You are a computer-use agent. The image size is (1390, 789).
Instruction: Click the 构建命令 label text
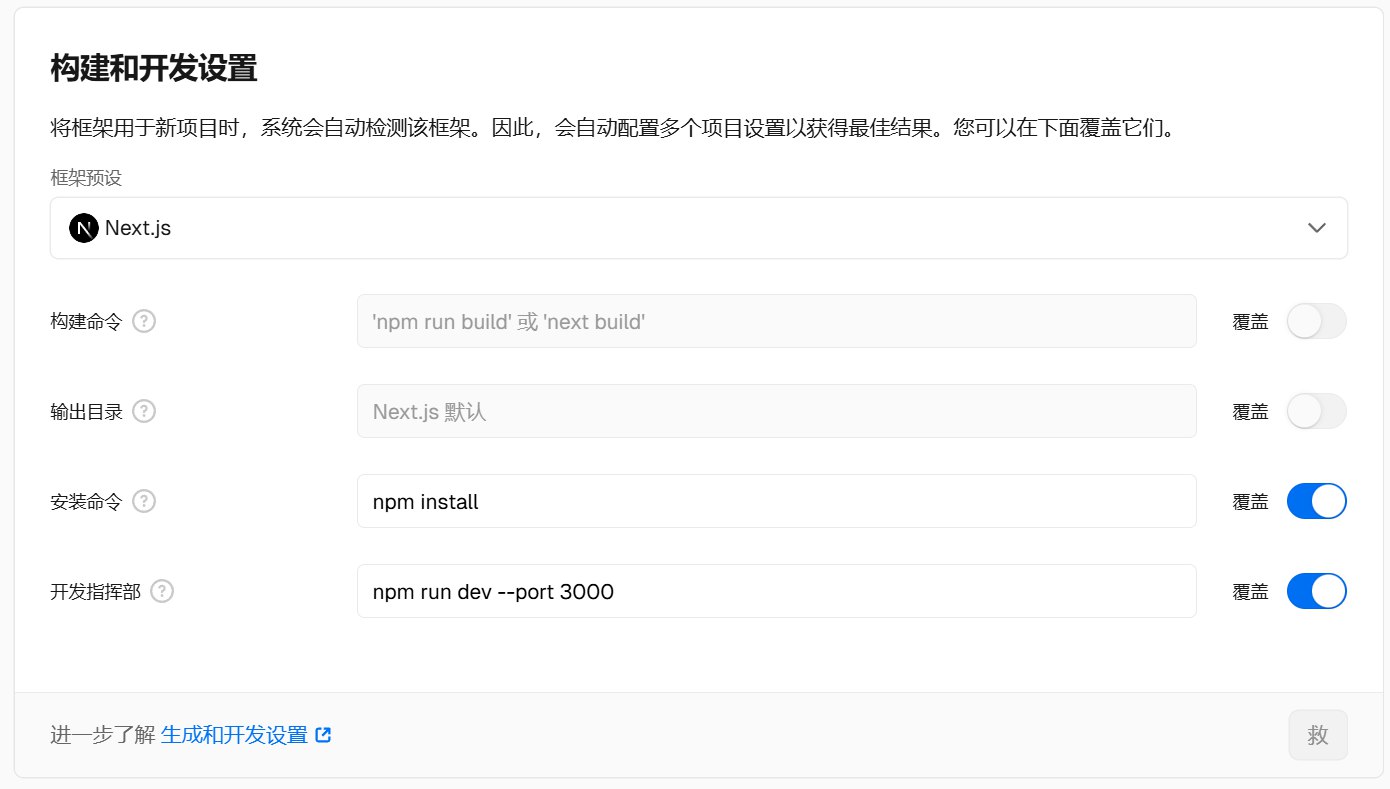(x=86, y=322)
